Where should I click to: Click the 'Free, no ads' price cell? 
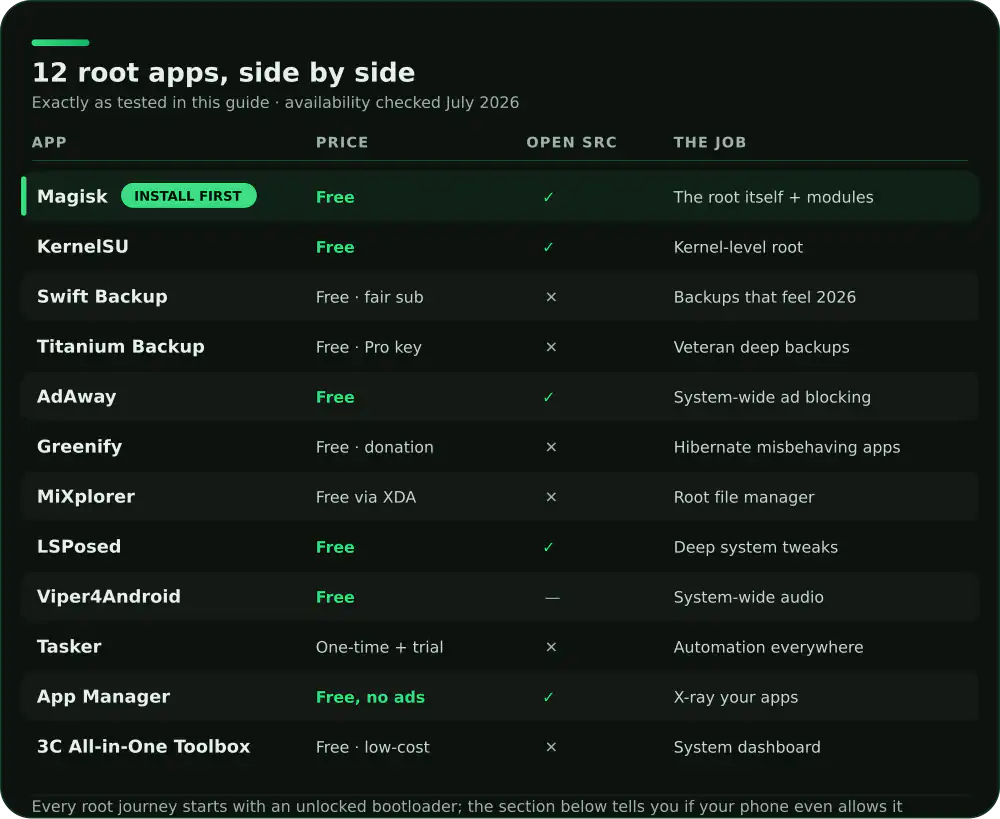tap(371, 697)
